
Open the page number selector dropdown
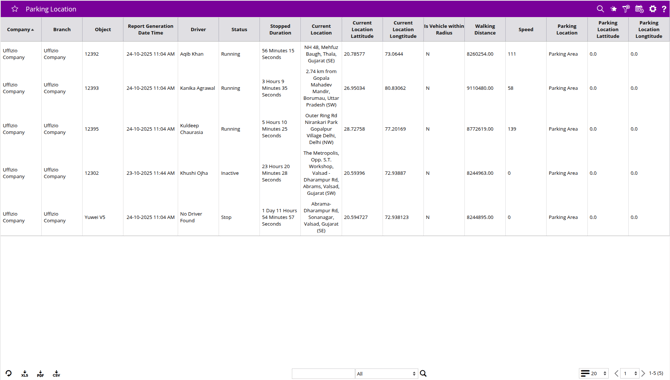[x=630, y=374]
